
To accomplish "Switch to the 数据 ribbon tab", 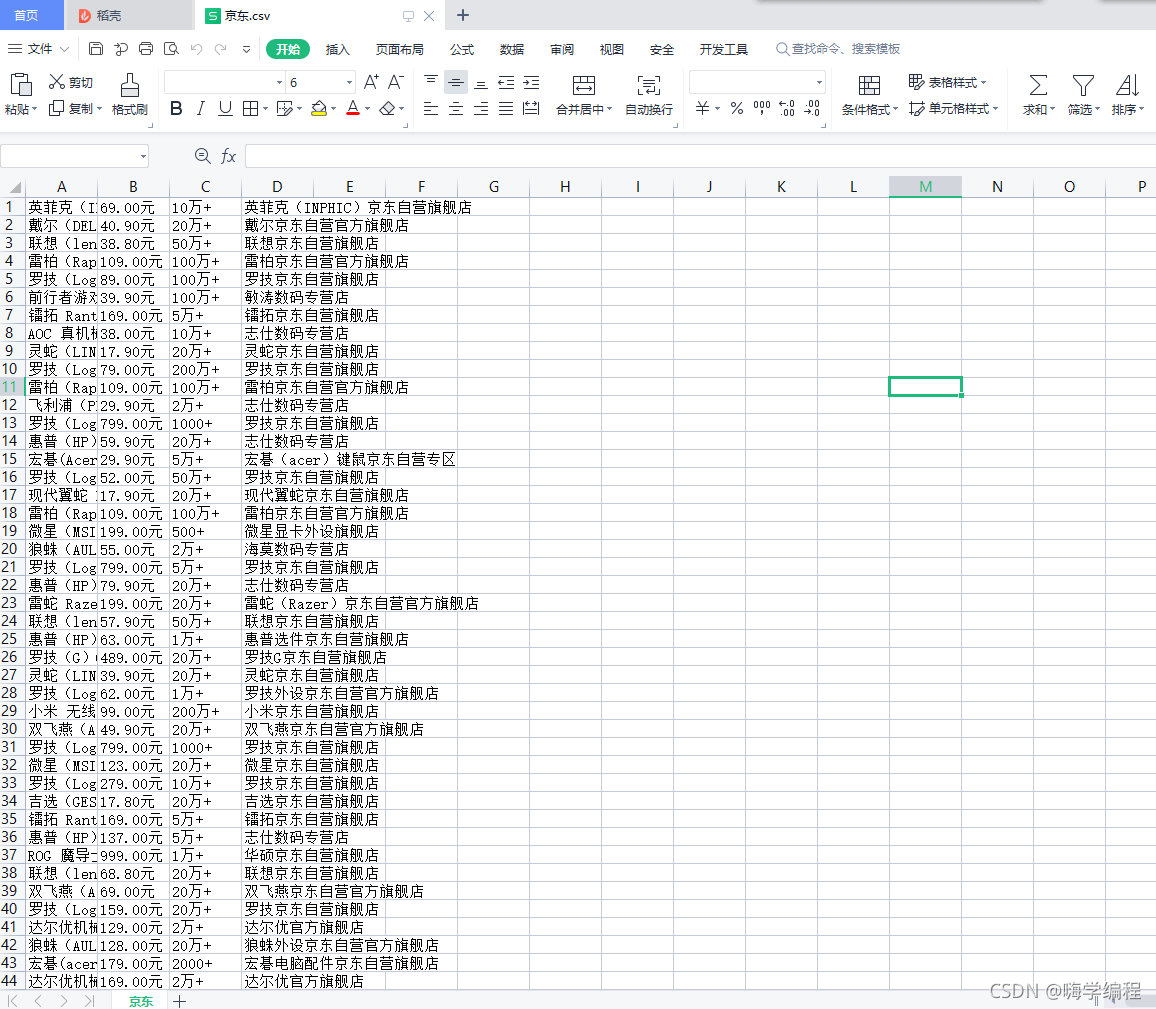I will click(x=512, y=49).
